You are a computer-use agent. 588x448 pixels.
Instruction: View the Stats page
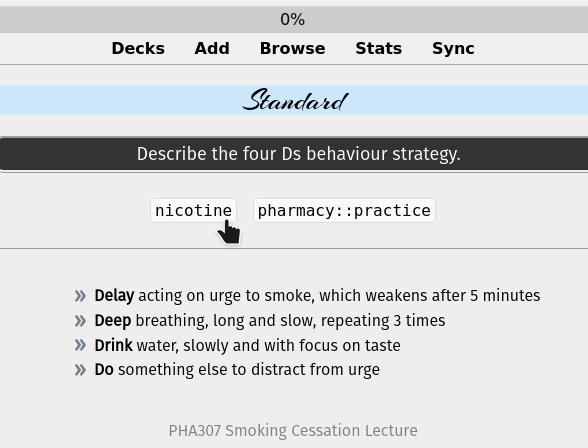click(378, 48)
